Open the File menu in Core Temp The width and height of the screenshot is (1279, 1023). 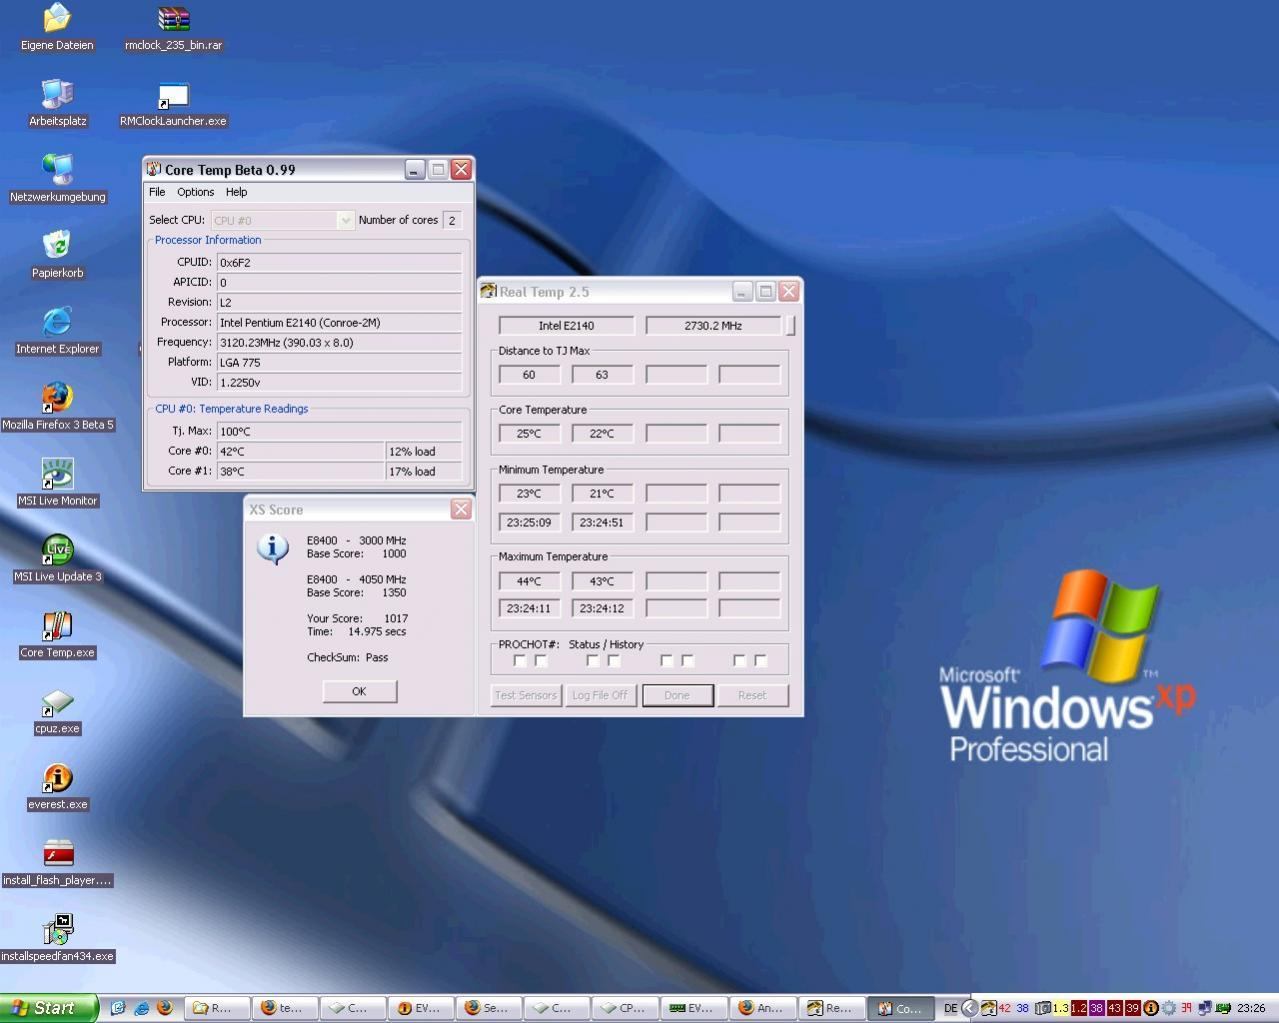[x=157, y=192]
